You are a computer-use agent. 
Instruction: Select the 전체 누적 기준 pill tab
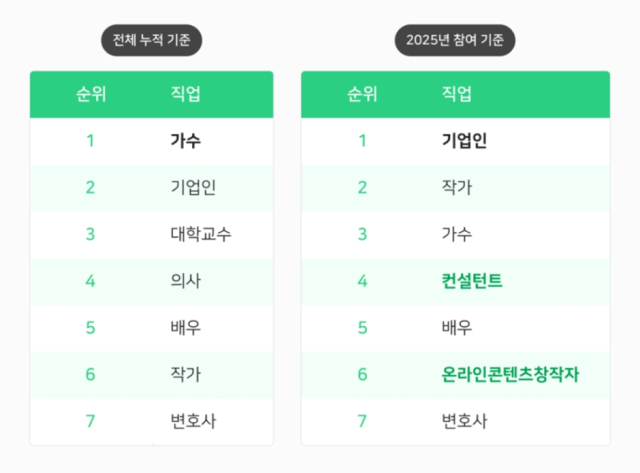click(x=152, y=41)
